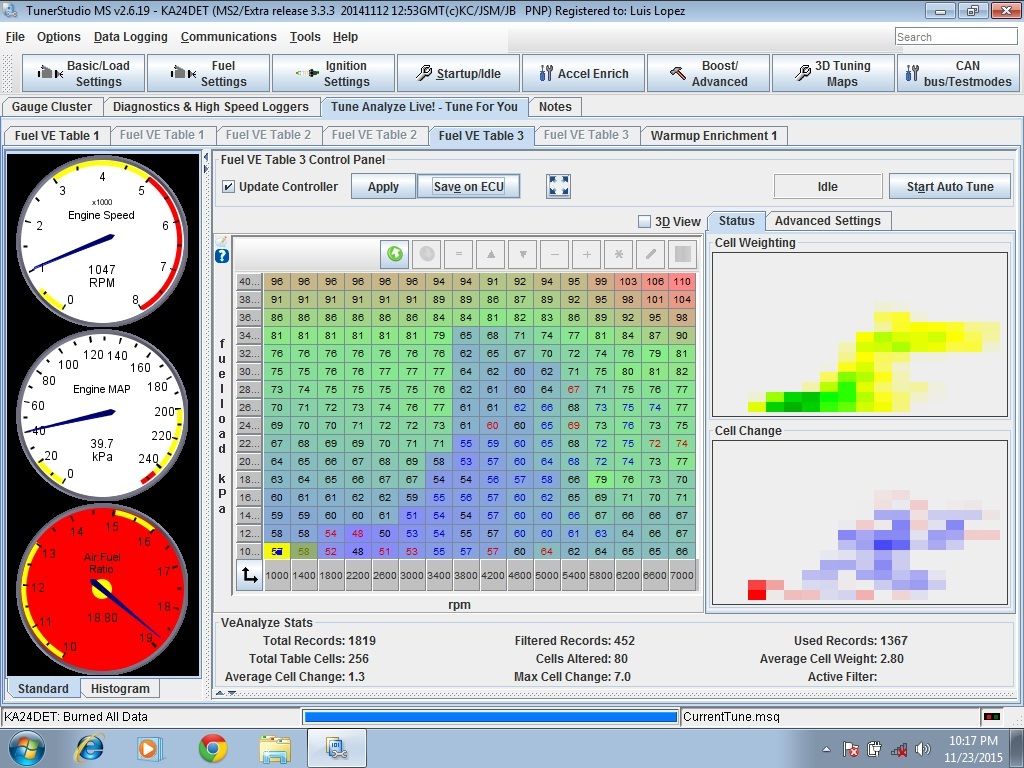Open the Ignition Settings dropdown
This screenshot has height=768, width=1024.
(x=333, y=73)
